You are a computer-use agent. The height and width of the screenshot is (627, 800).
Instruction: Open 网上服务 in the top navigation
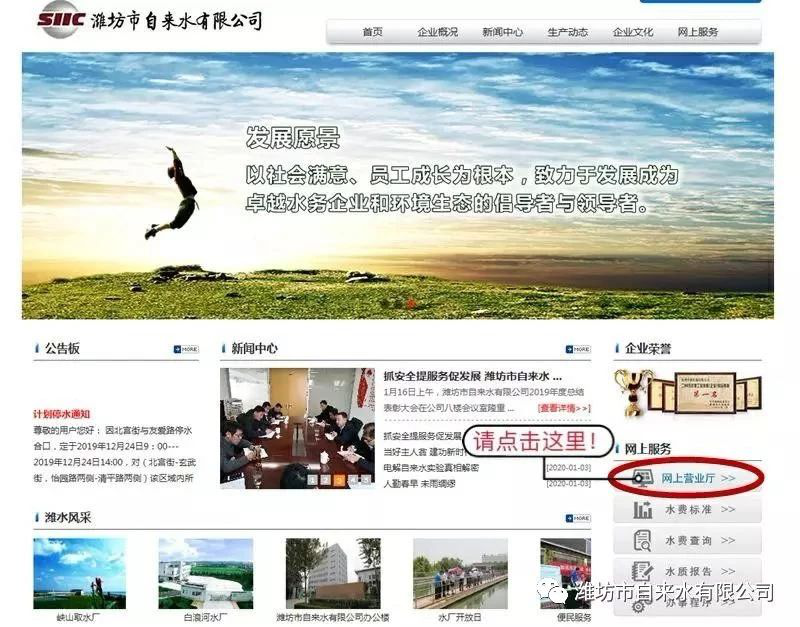[x=697, y=32]
